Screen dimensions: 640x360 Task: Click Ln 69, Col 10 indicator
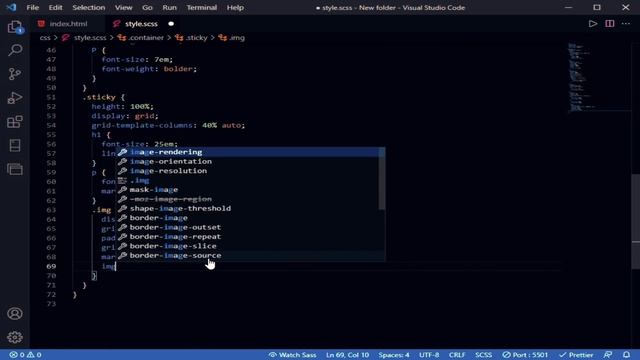point(347,355)
